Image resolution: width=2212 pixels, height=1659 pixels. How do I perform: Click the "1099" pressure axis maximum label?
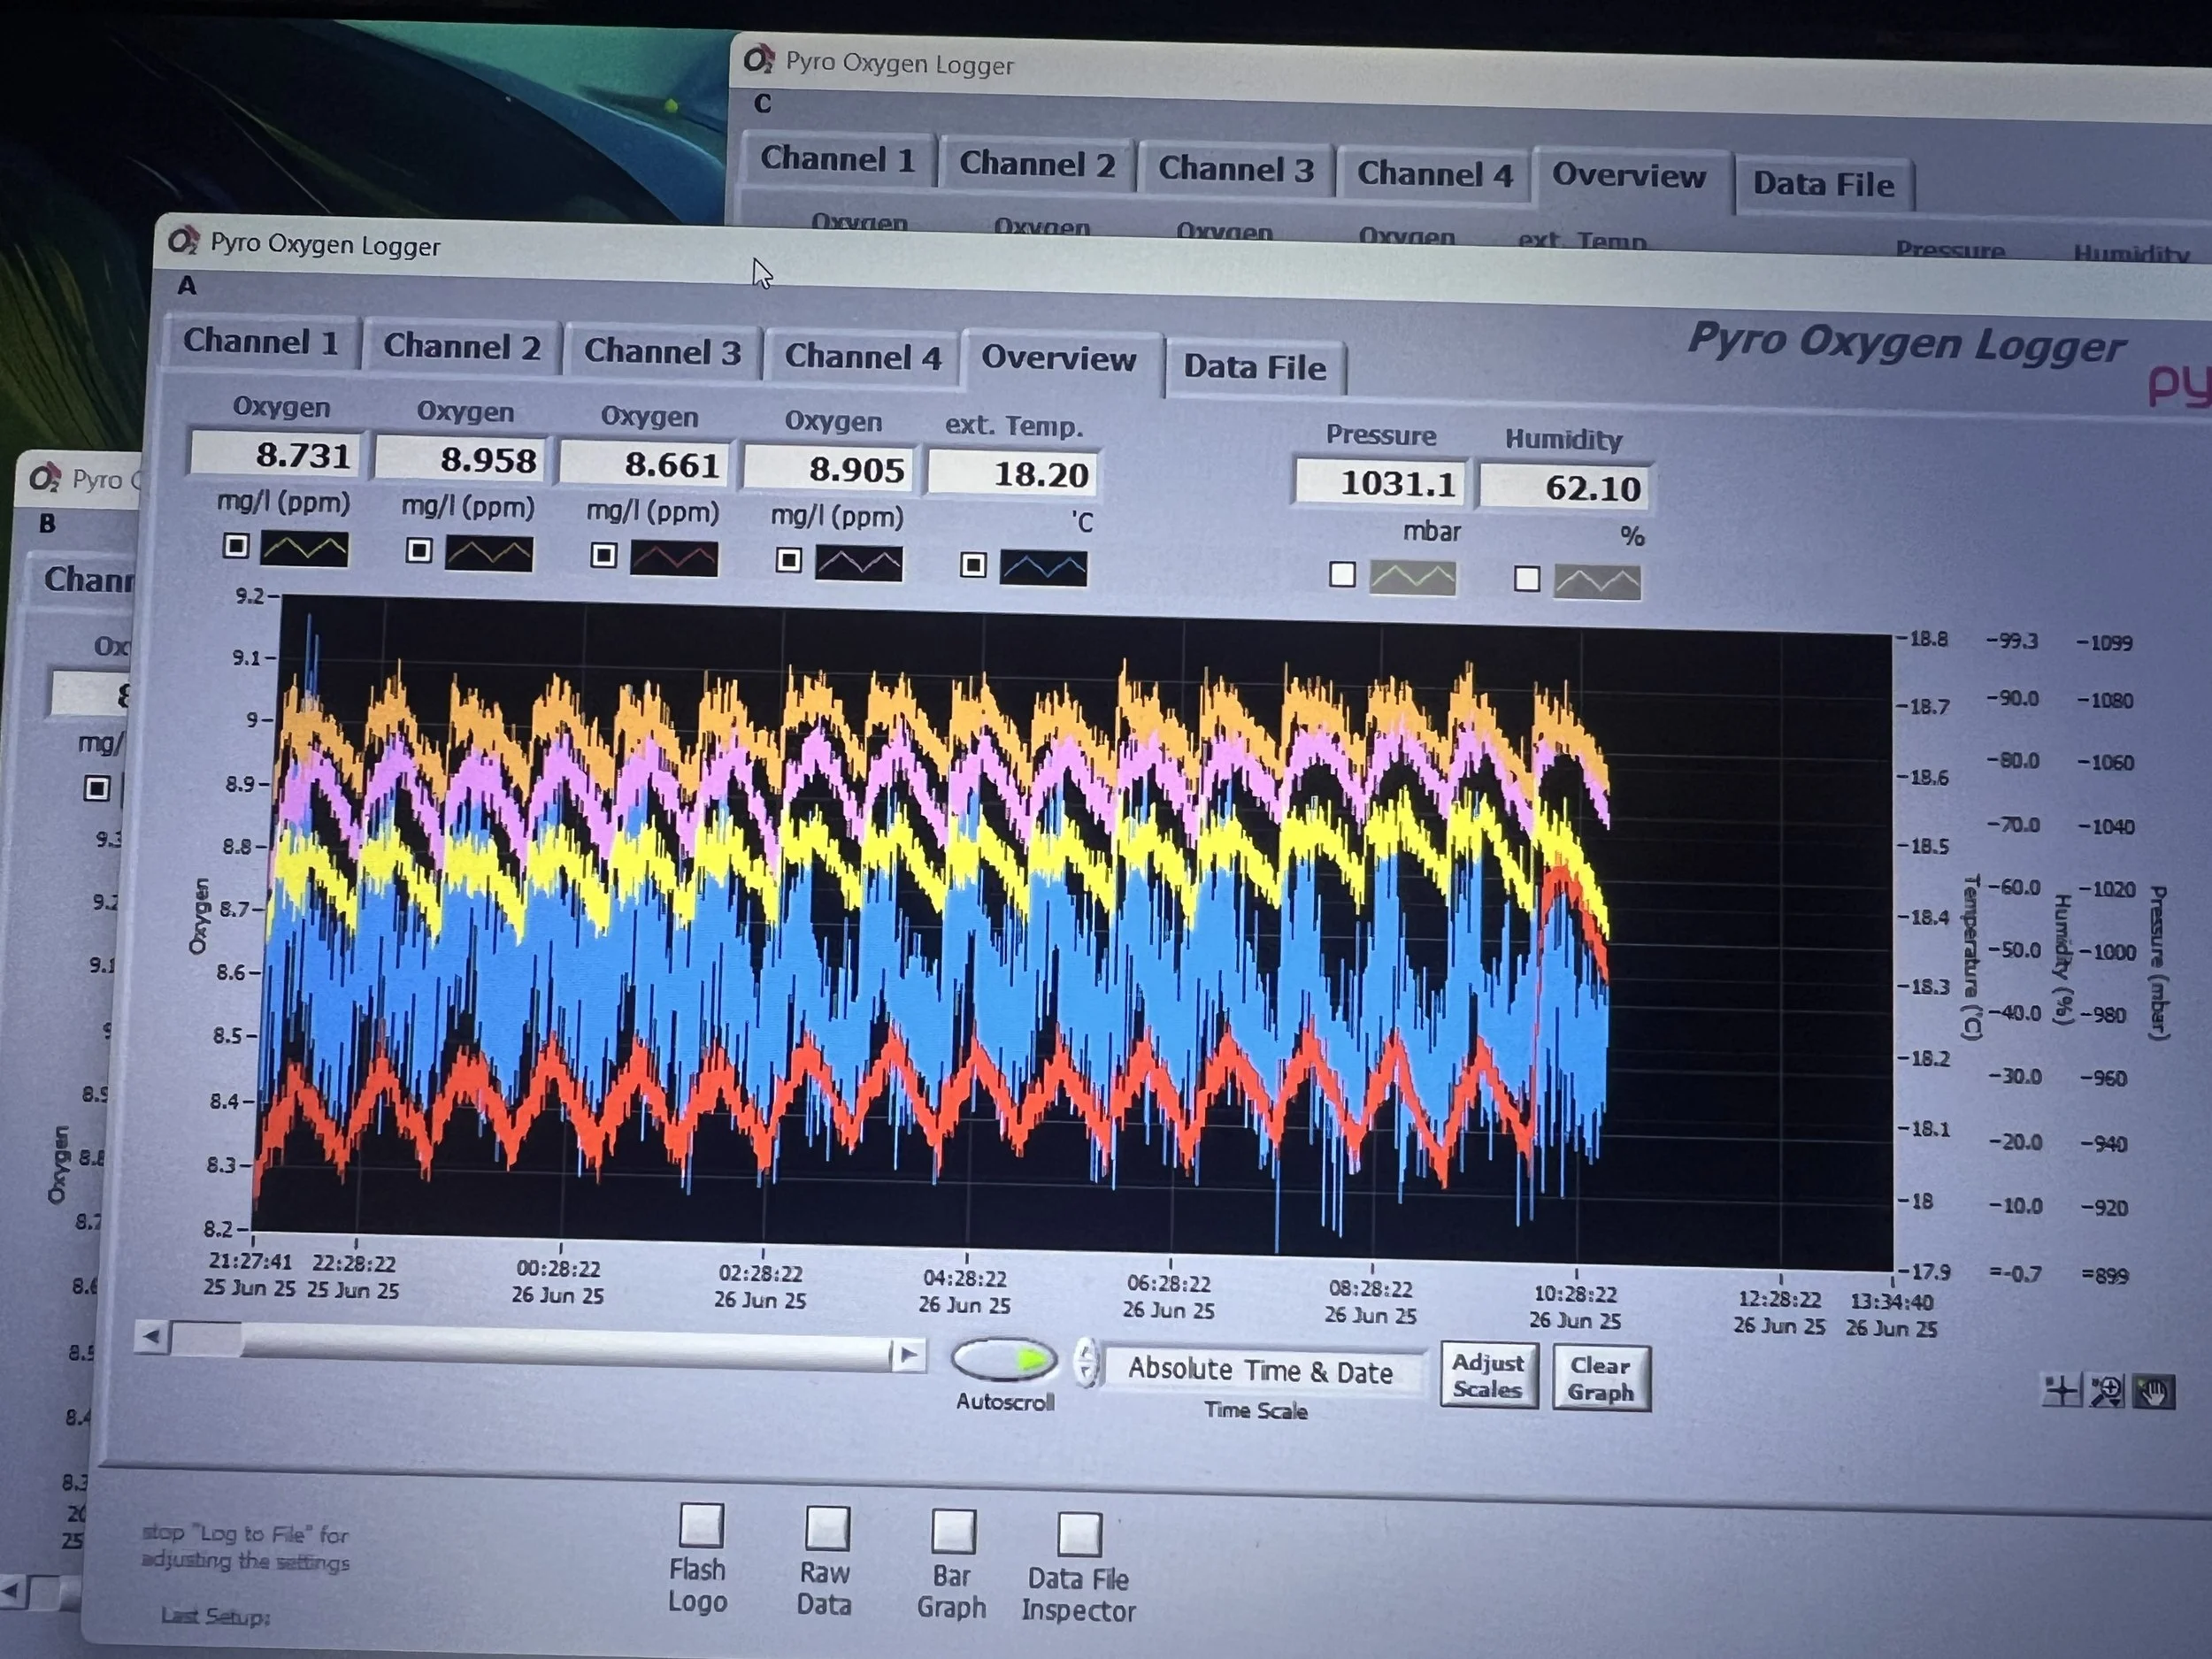click(x=2110, y=643)
